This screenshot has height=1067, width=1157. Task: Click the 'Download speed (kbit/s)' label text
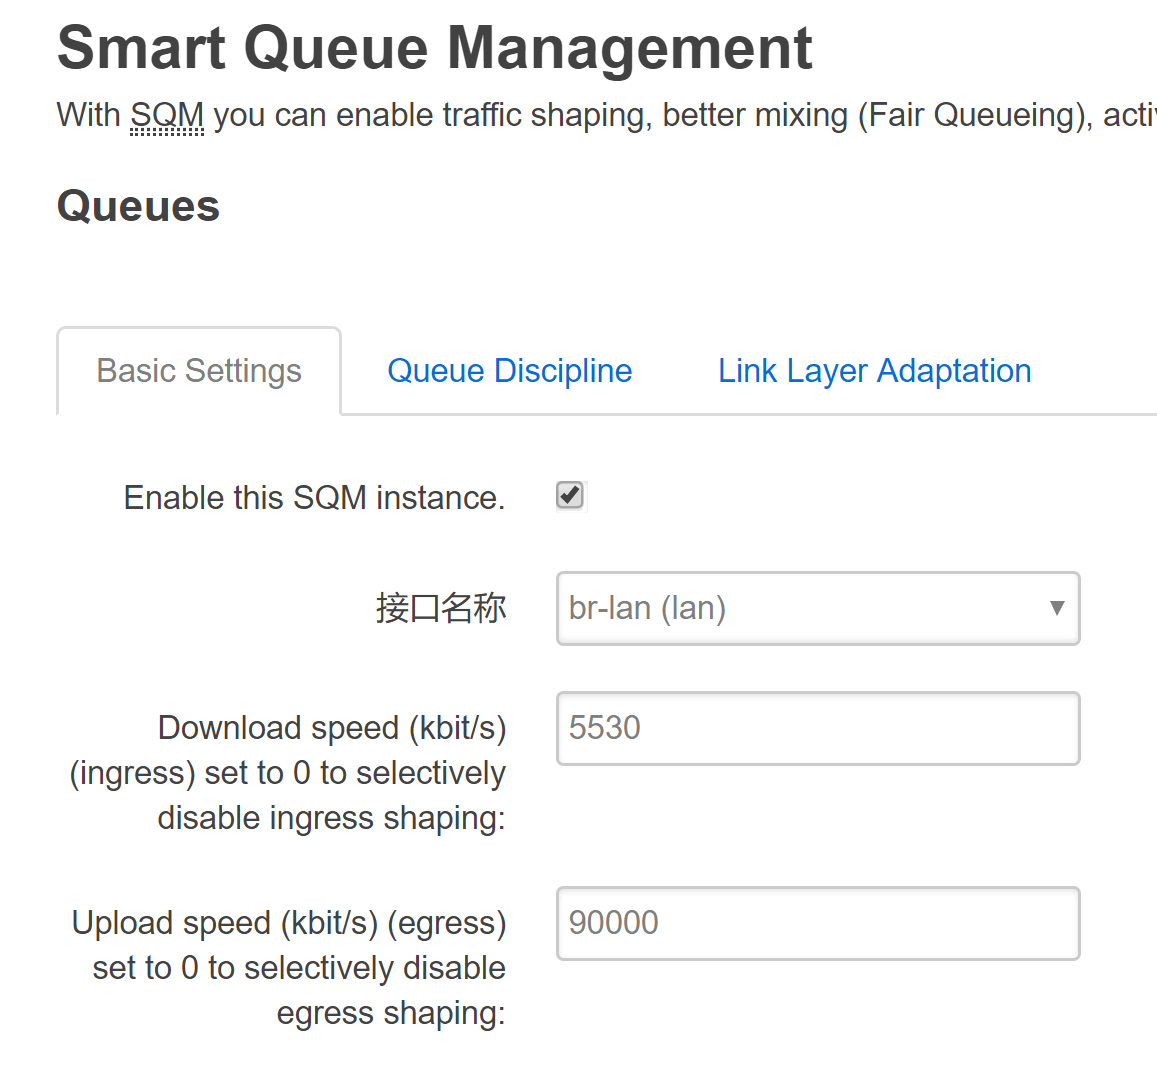pos(332,728)
